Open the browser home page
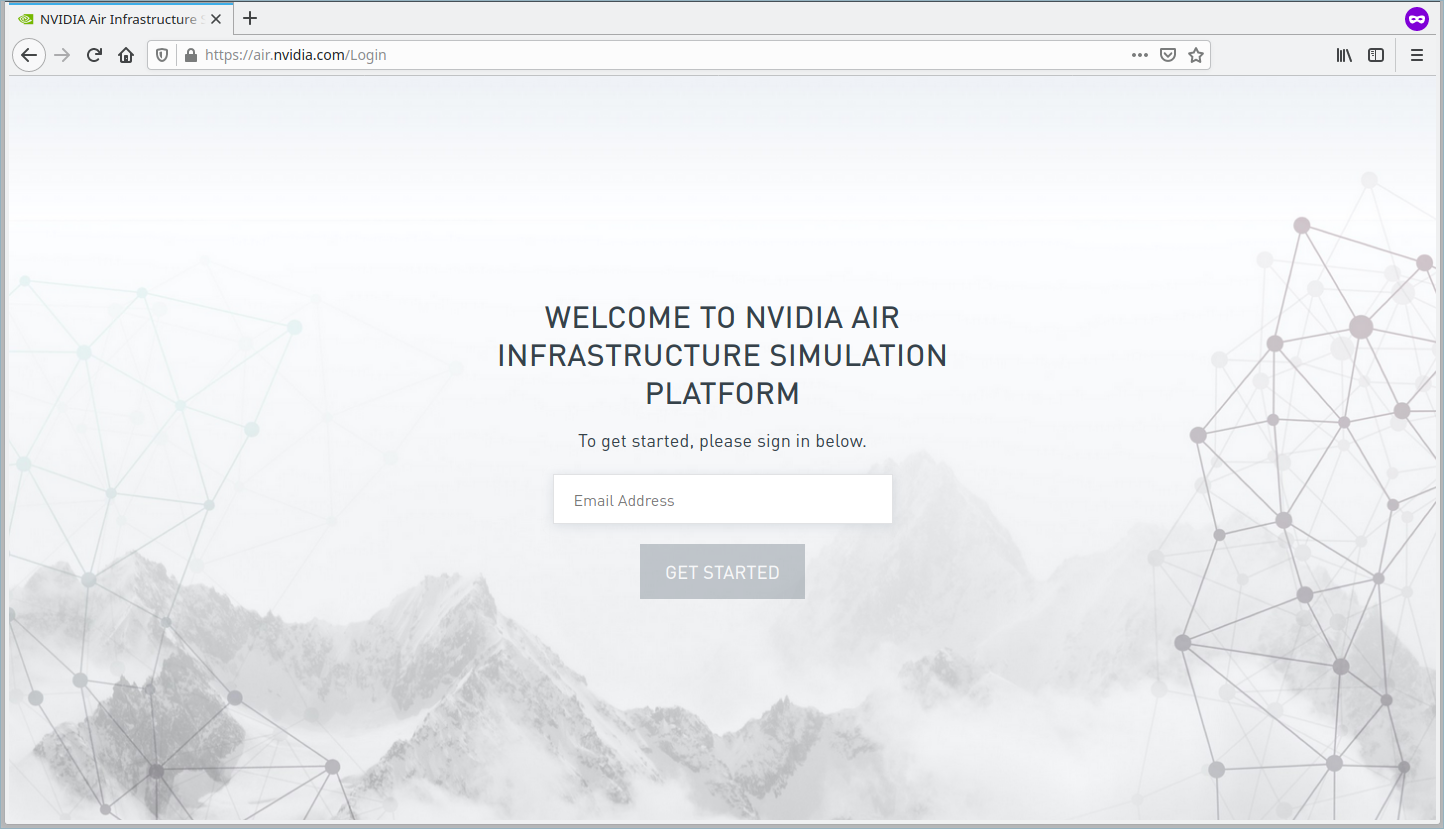Screen dimensions: 1444x829 pos(126,55)
